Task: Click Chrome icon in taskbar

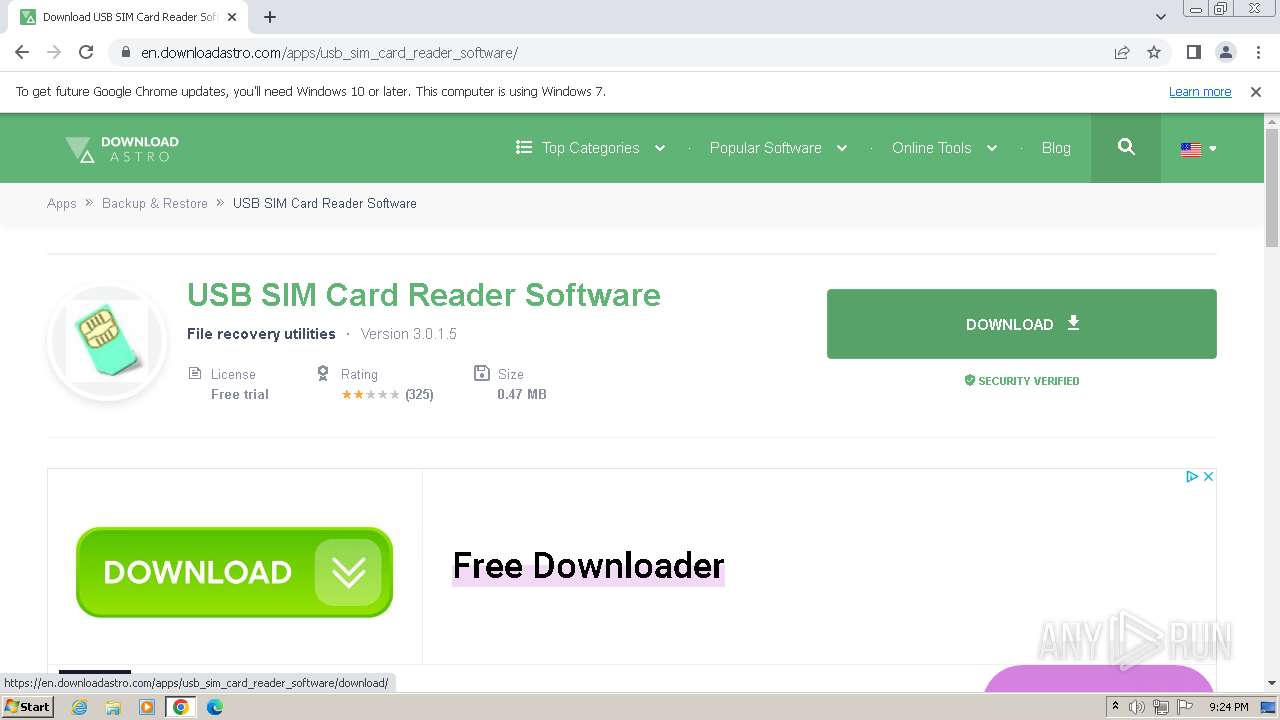Action: pos(181,707)
